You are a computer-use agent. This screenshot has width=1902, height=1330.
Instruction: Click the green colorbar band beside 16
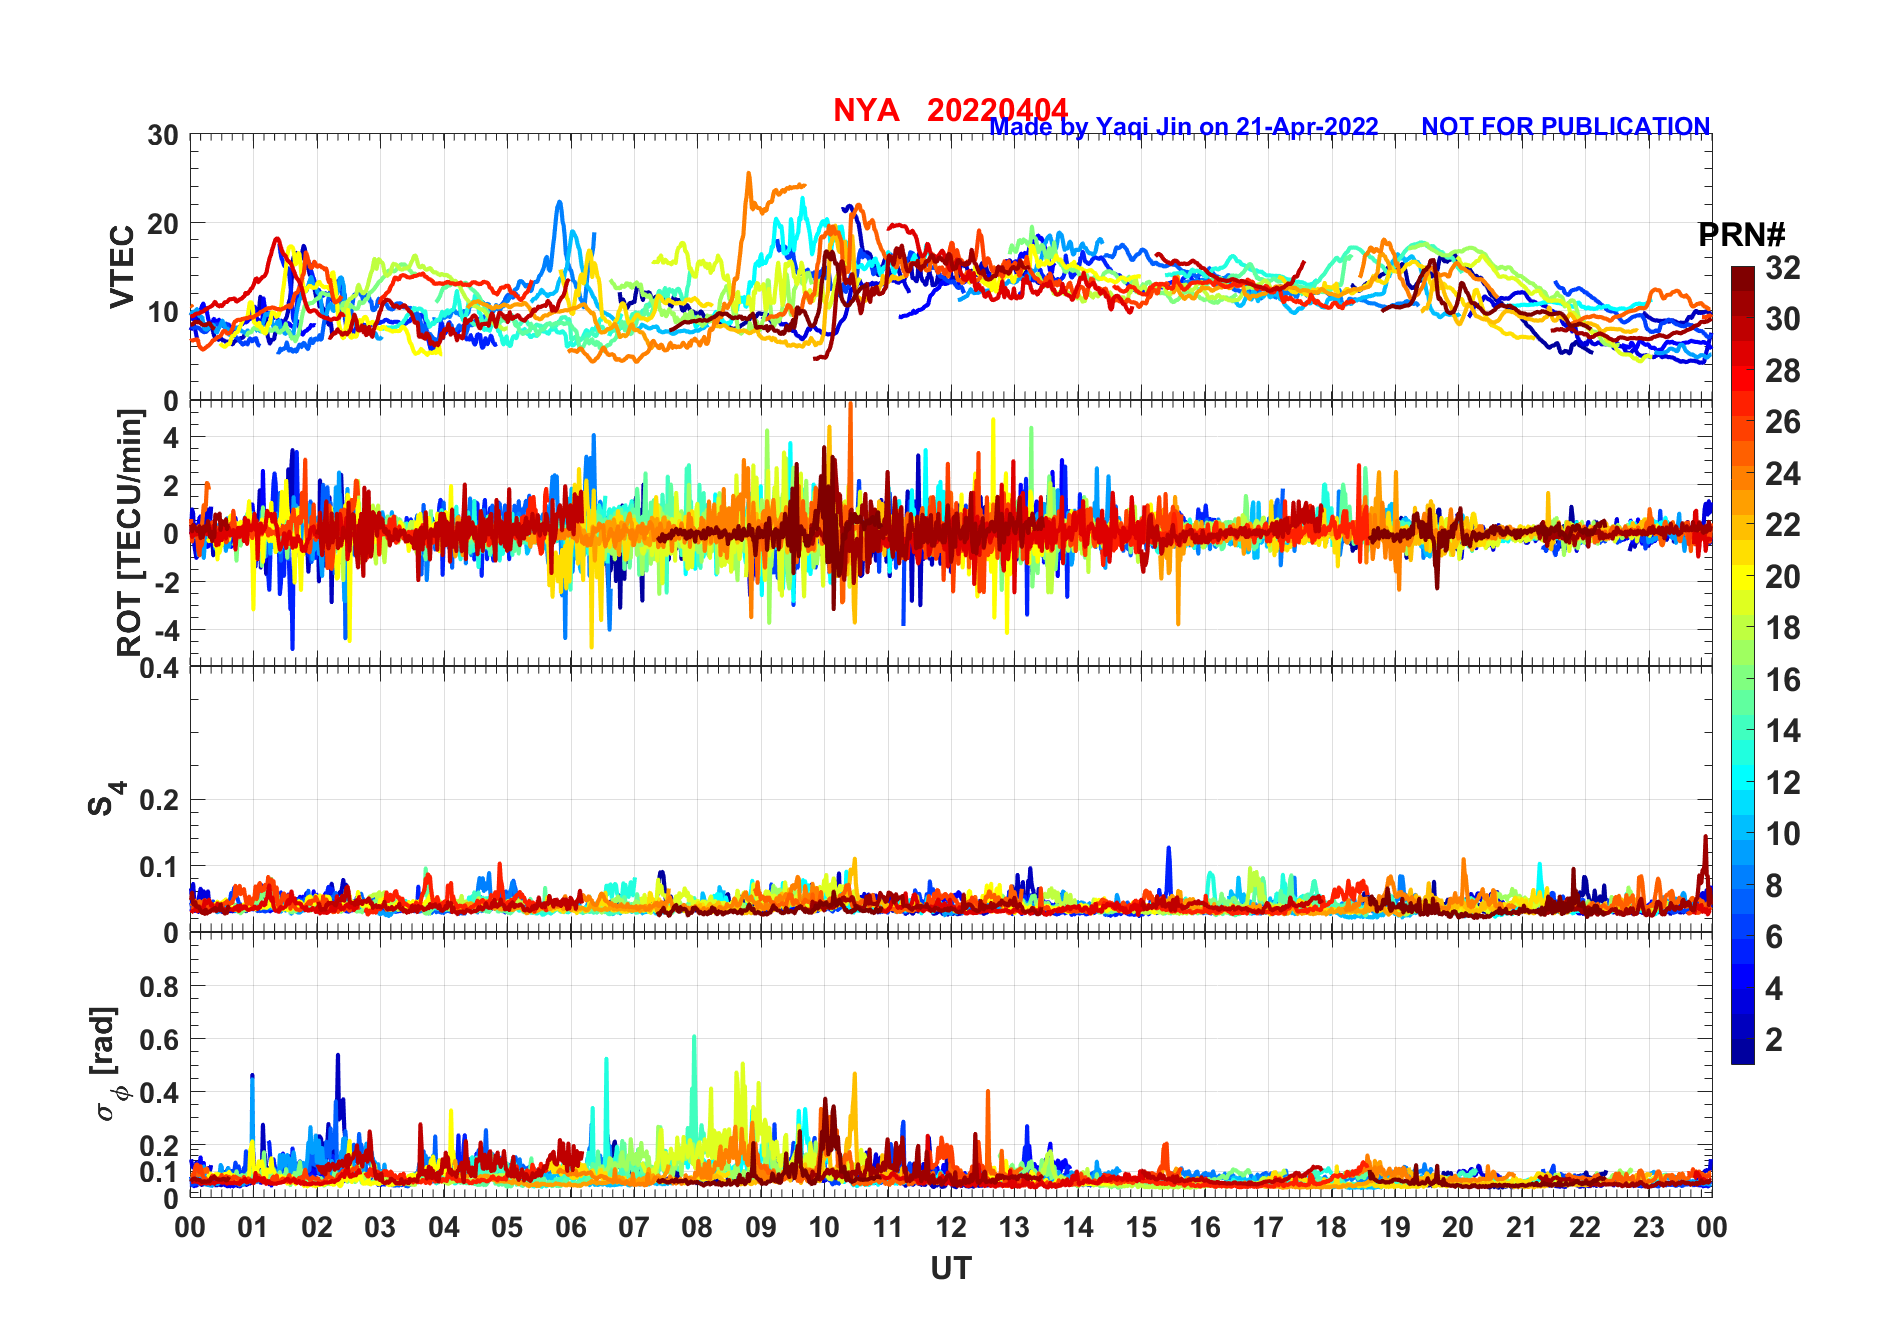click(x=1742, y=680)
